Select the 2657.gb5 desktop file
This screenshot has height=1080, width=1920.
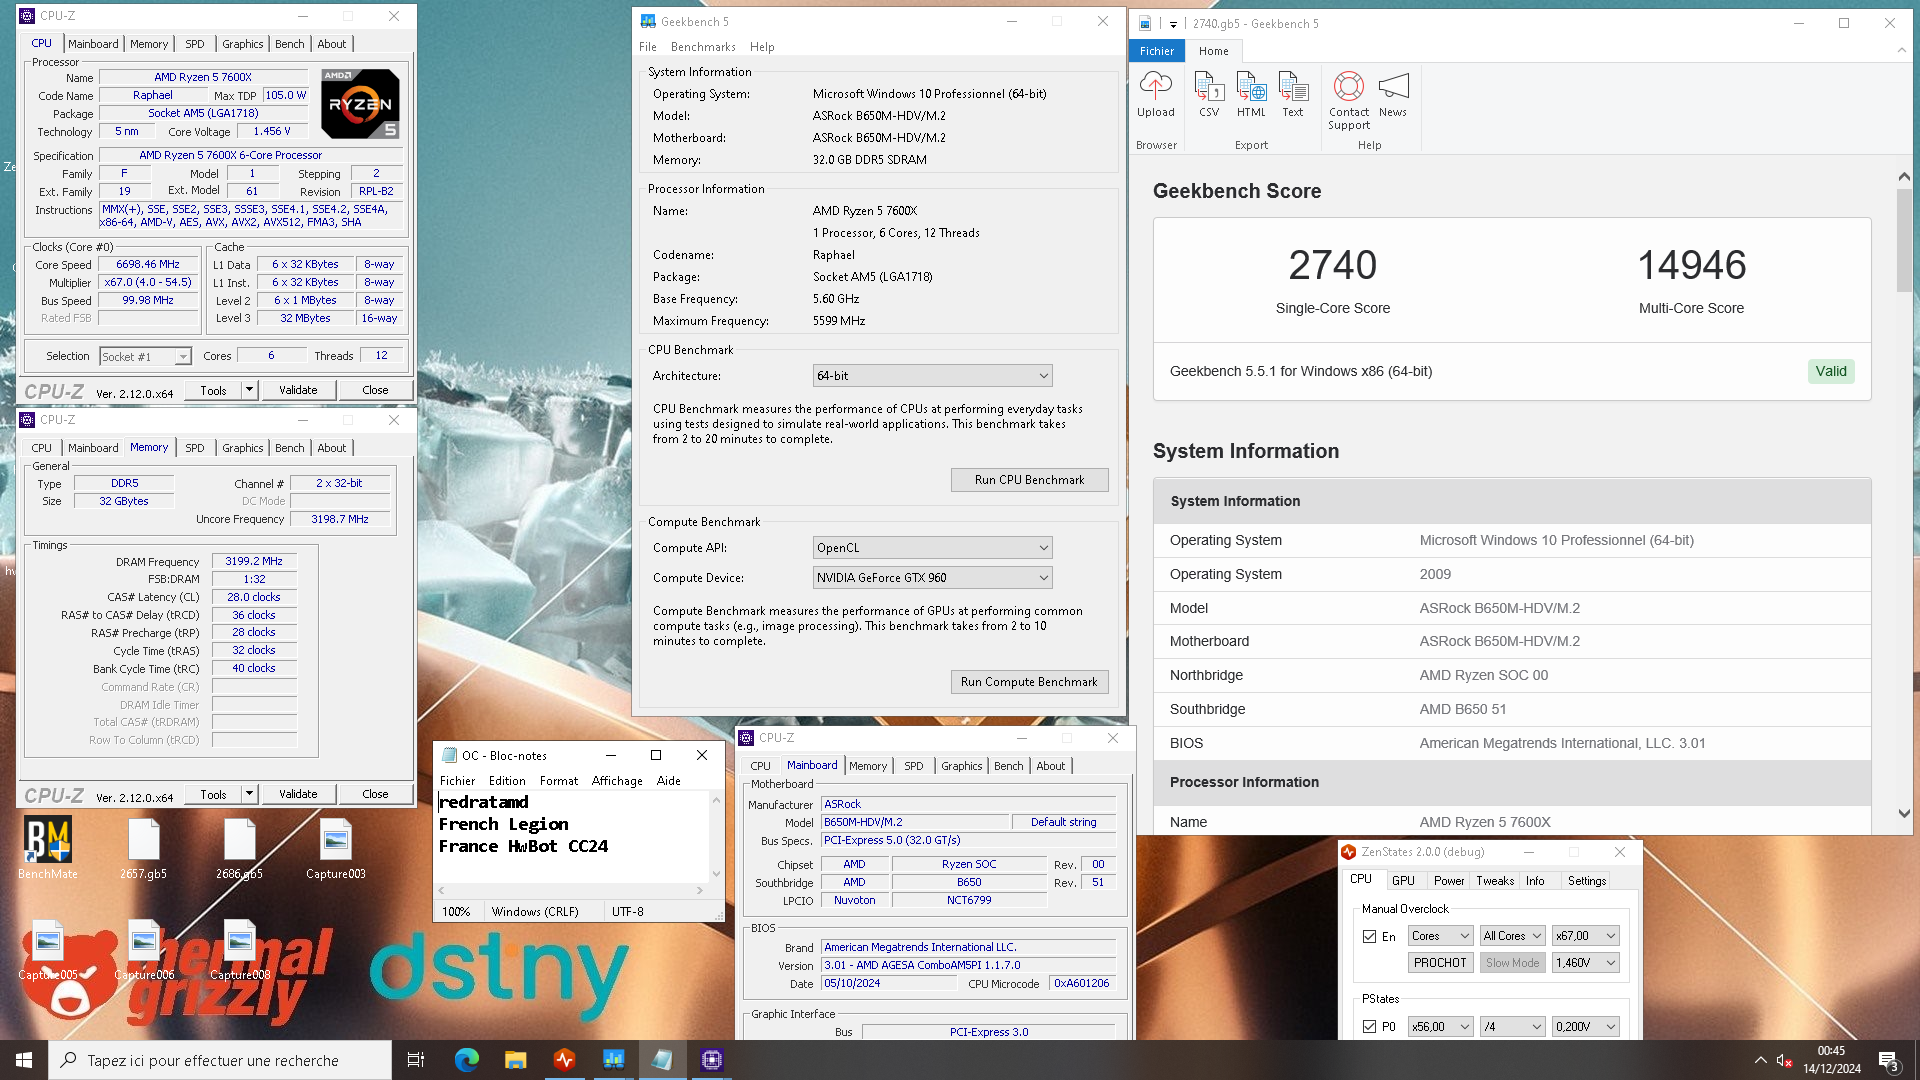click(x=144, y=848)
